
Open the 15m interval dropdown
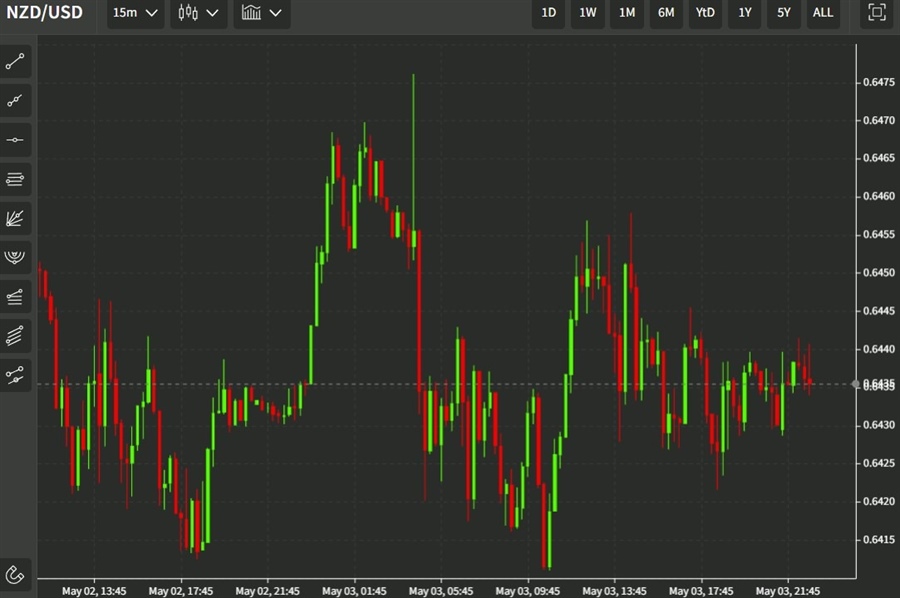135,13
